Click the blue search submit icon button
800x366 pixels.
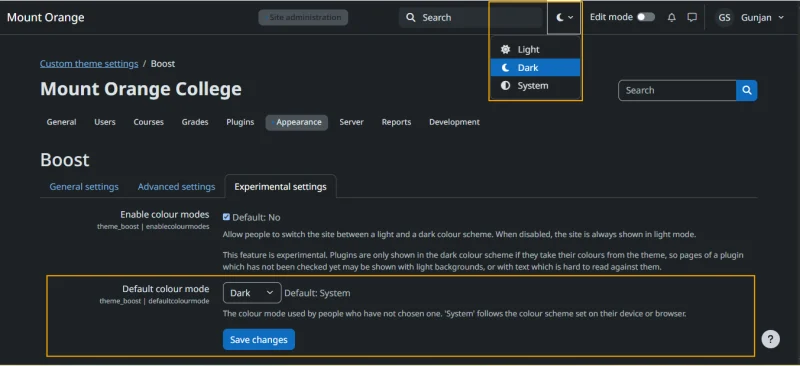point(747,90)
